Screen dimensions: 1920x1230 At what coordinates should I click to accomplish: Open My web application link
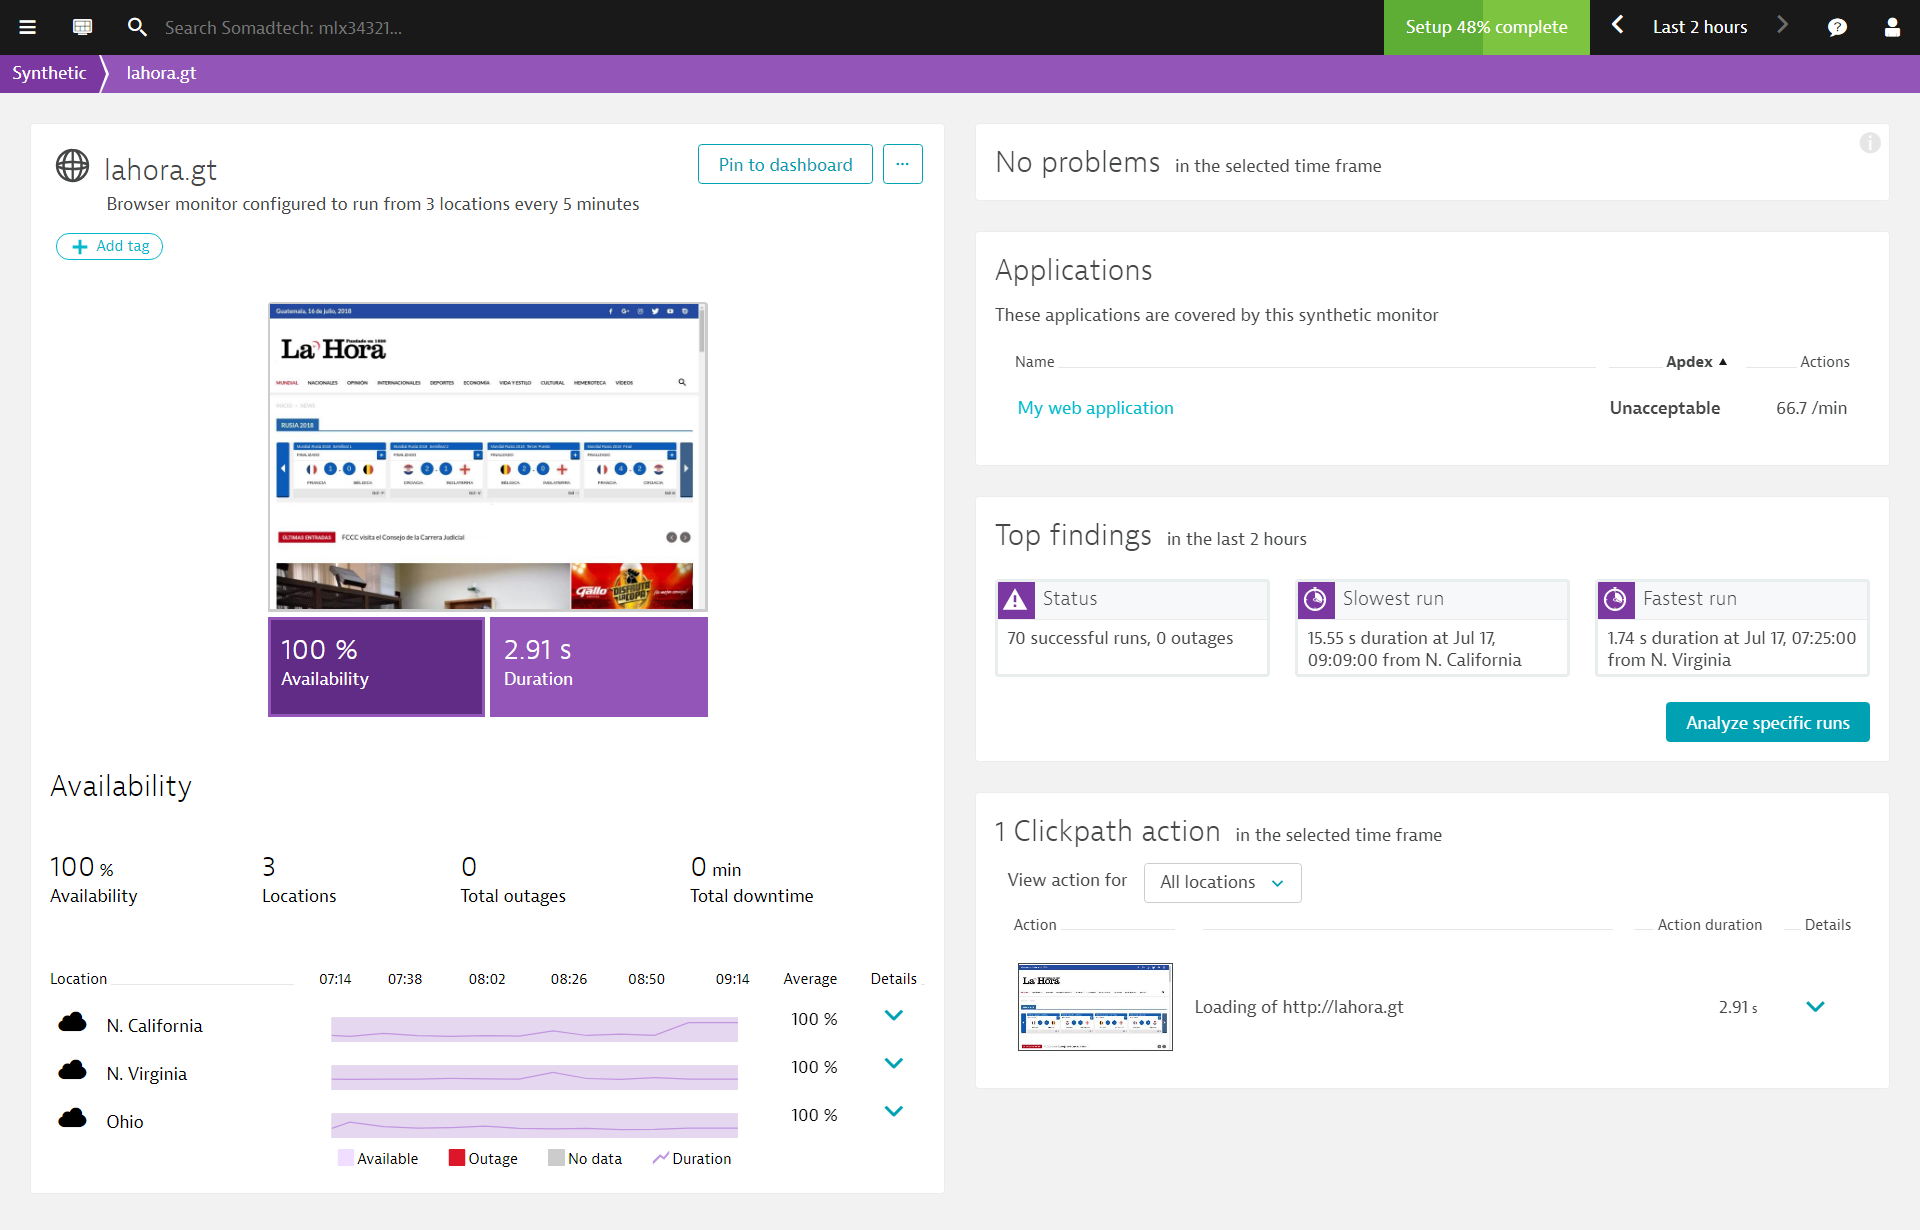coord(1095,408)
